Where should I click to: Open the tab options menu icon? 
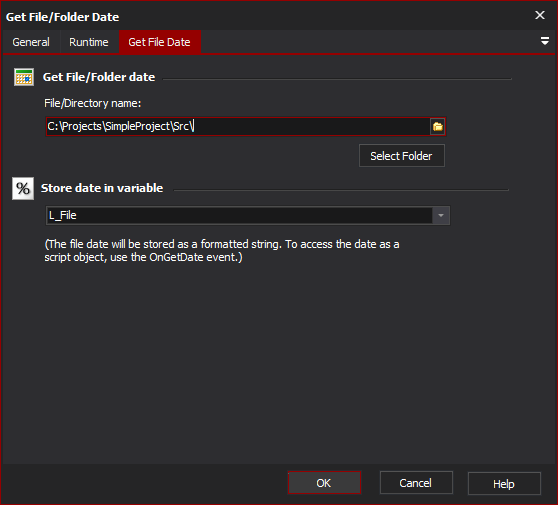(x=544, y=41)
